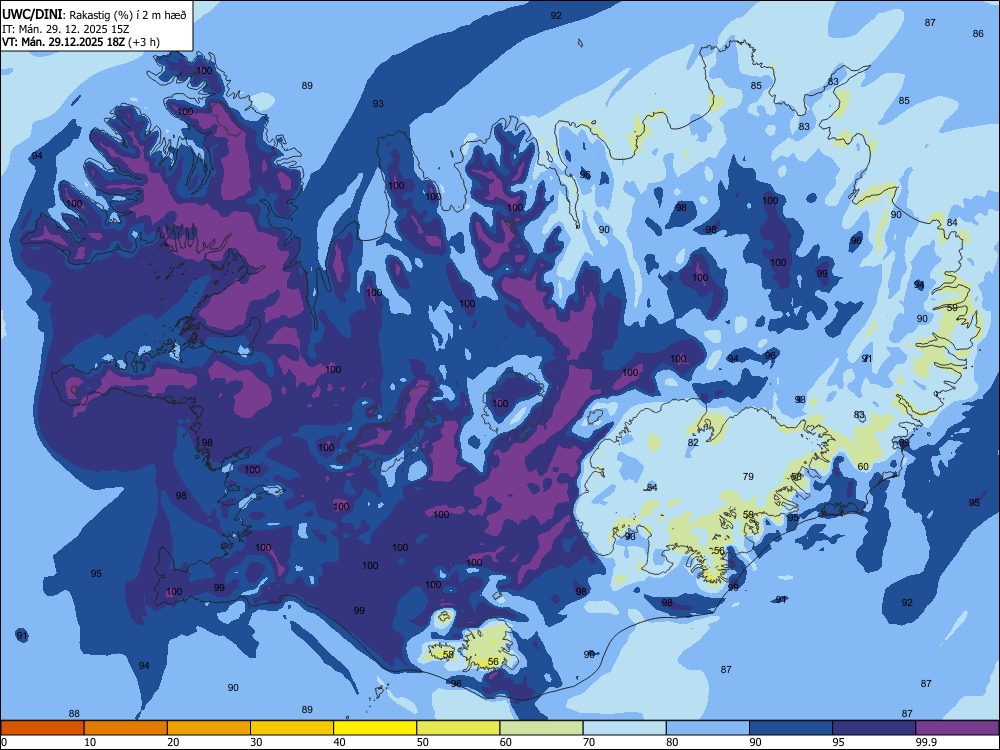Click the '86' humidity value over the sea
The width and height of the screenshot is (1000, 750).
(x=978, y=33)
